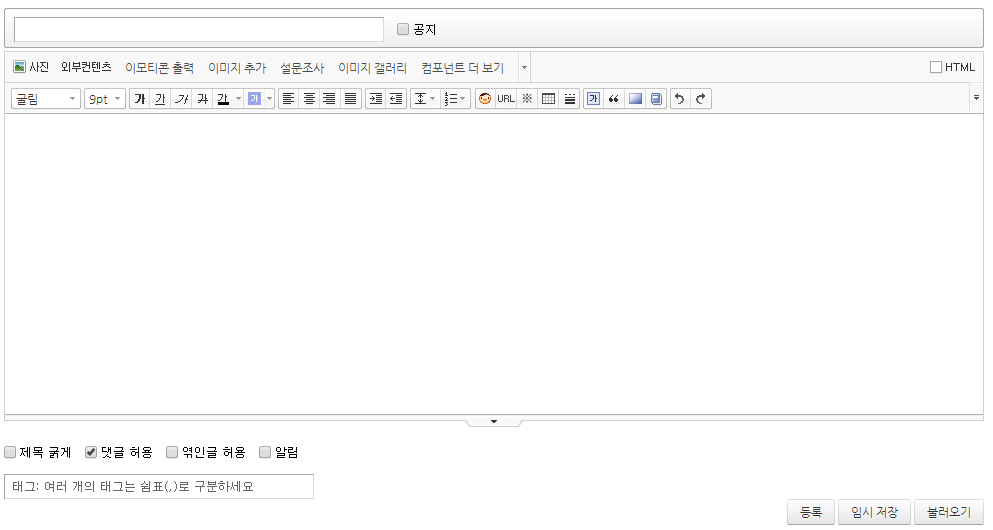The width and height of the screenshot is (993, 530).
Task: Open the 9pt font size dropdown
Action: (x=105, y=99)
